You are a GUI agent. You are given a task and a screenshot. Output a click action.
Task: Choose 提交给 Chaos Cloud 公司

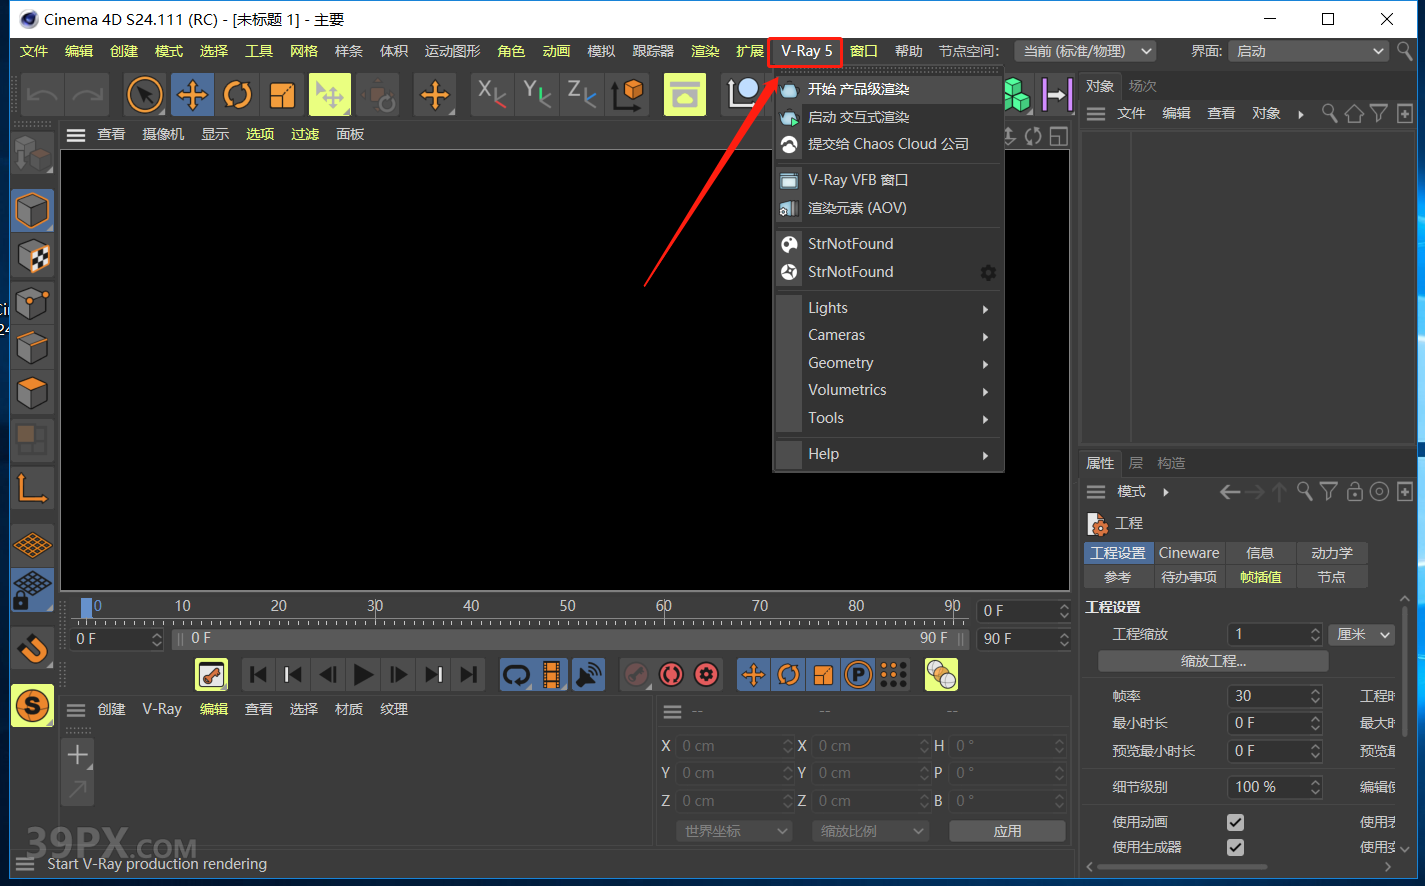[x=889, y=144]
